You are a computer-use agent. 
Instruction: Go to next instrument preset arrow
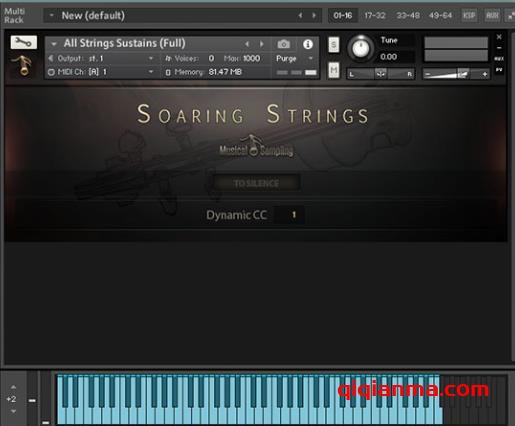pyautogui.click(x=262, y=44)
